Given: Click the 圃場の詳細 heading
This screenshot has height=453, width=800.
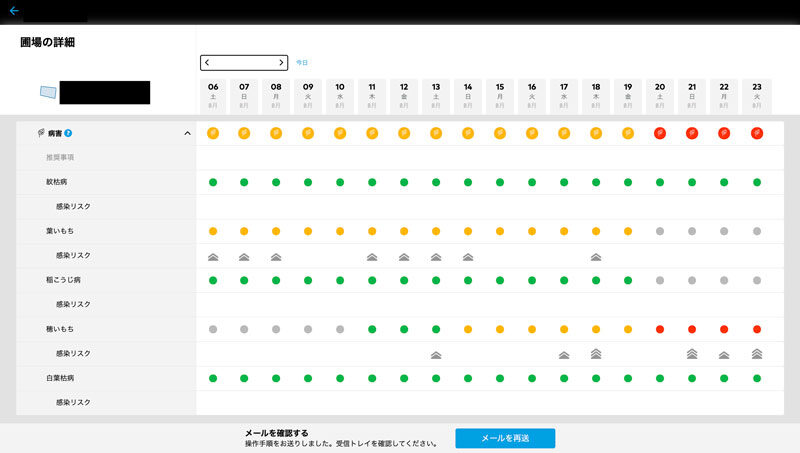Looking at the screenshot, I should [47, 42].
